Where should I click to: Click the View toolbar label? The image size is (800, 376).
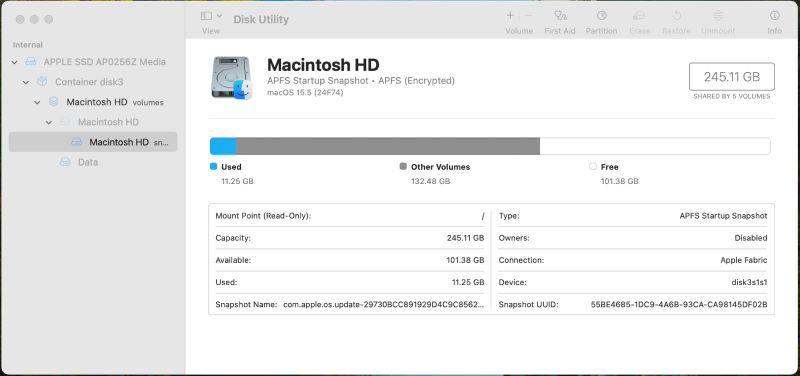click(x=211, y=31)
